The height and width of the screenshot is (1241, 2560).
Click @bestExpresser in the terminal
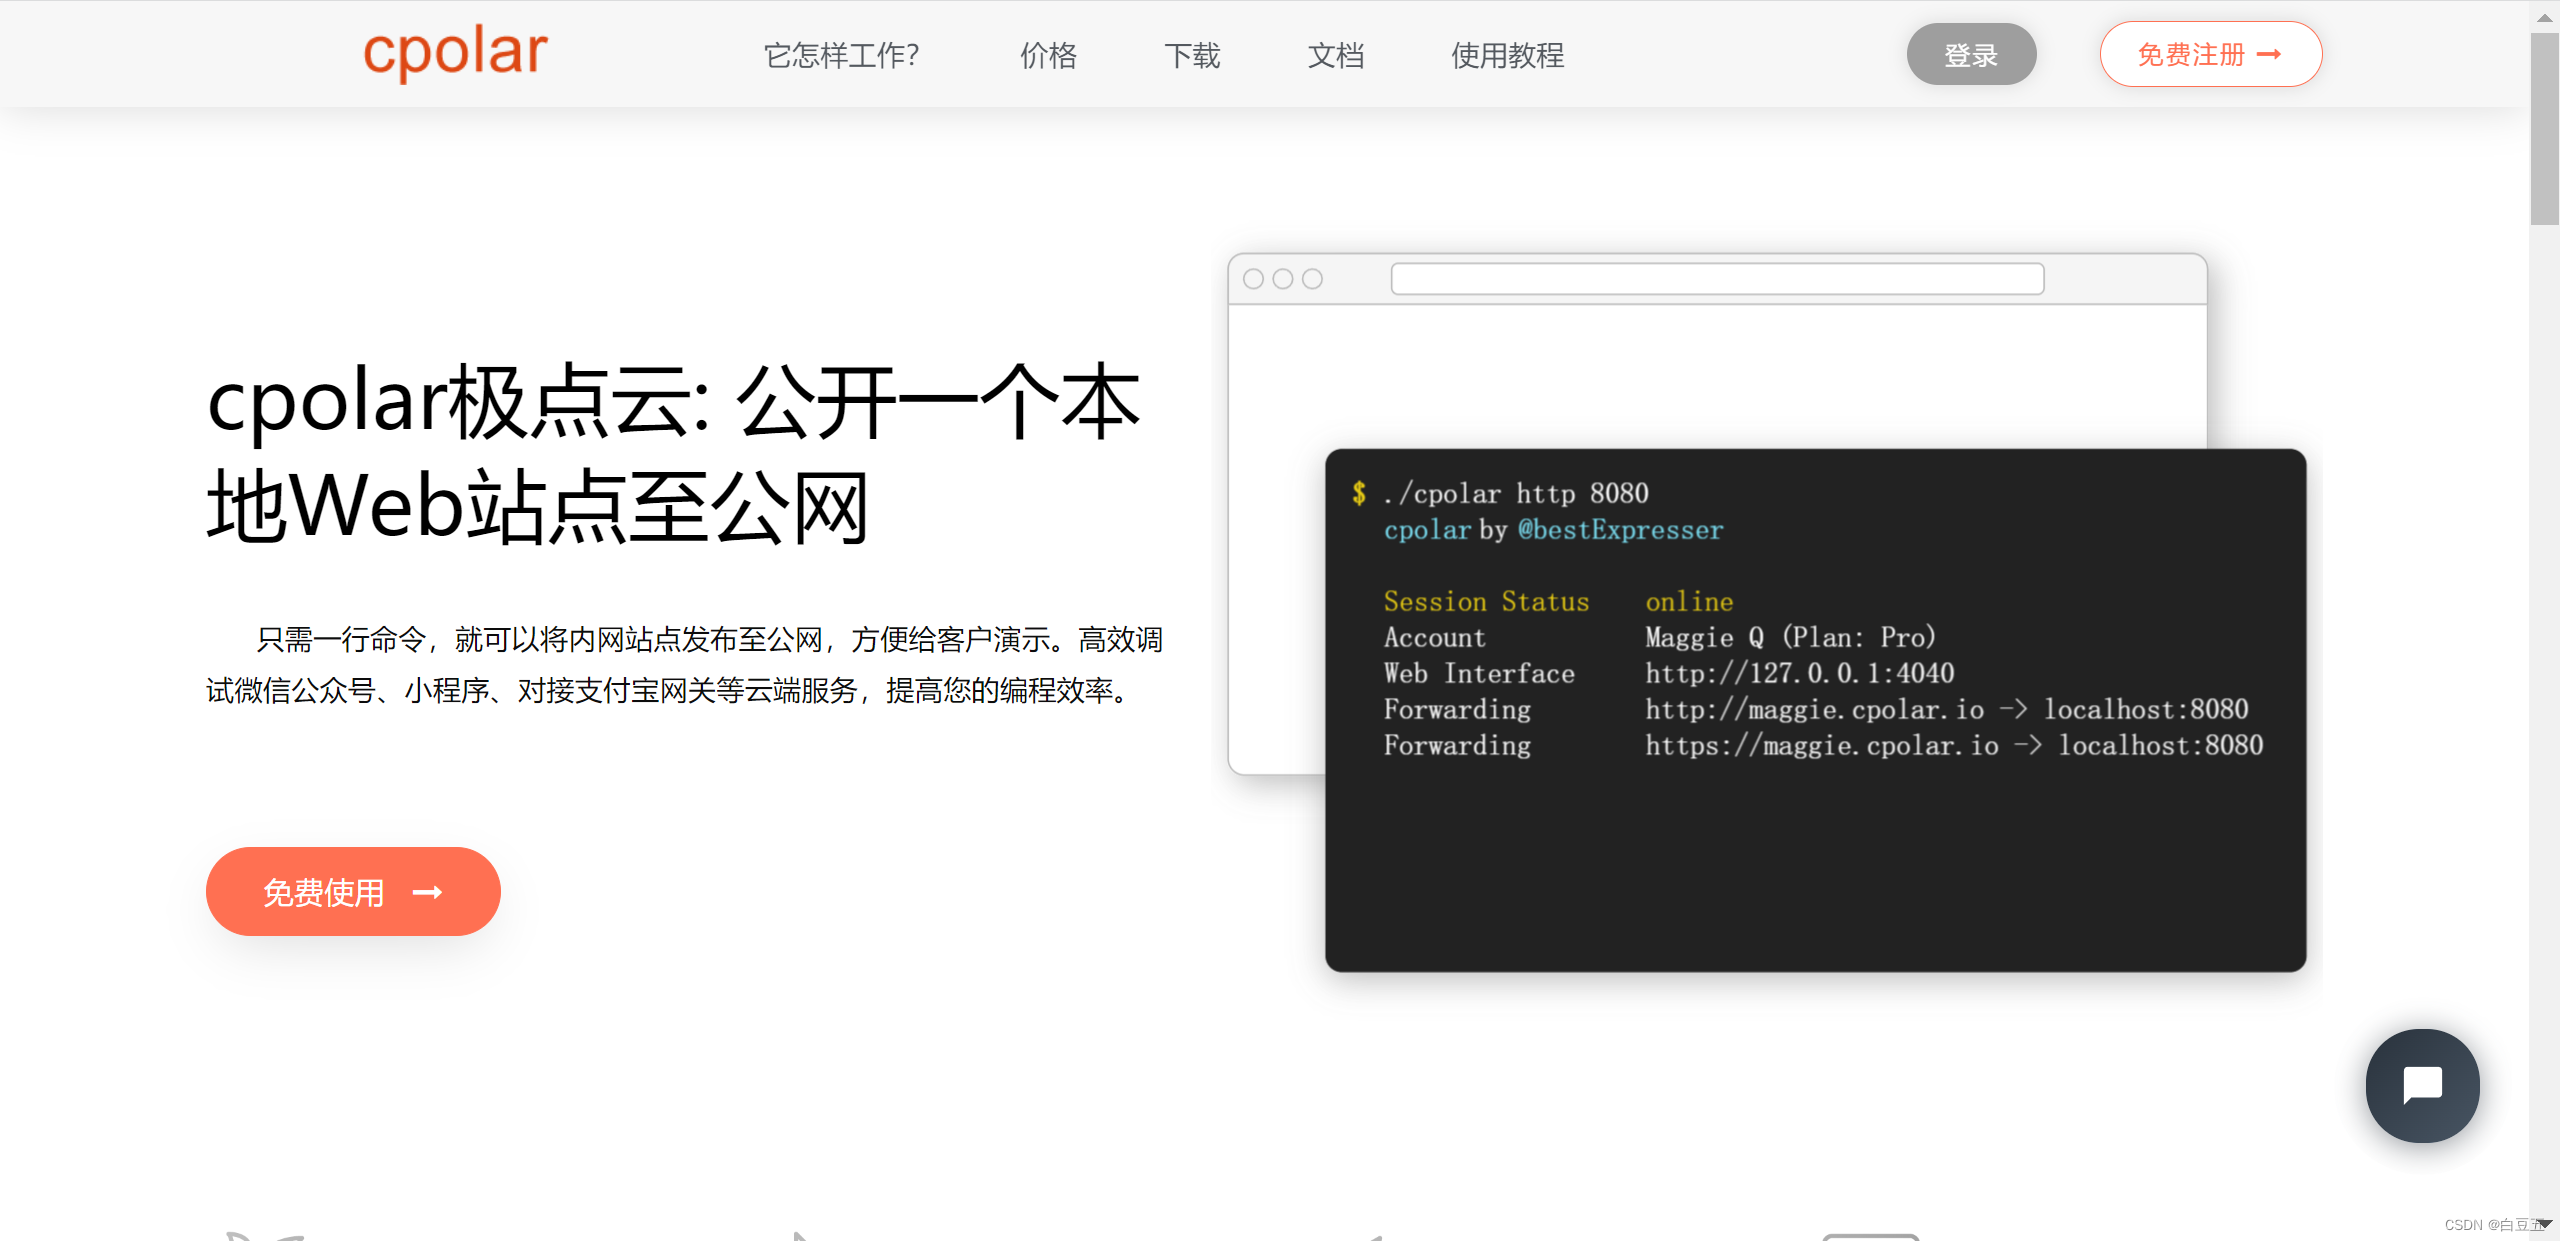(x=1620, y=530)
